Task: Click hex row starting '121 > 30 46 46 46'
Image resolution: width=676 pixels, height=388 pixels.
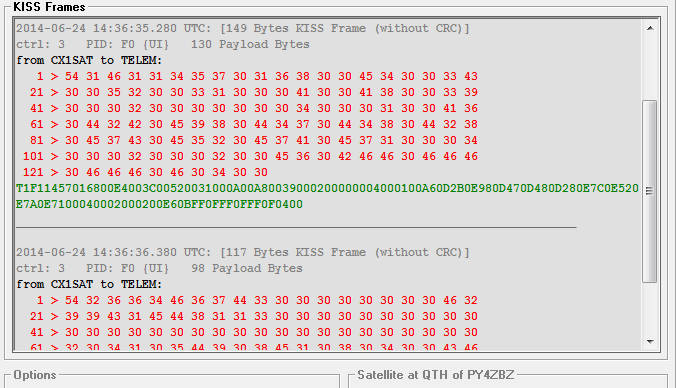Action: (145, 172)
